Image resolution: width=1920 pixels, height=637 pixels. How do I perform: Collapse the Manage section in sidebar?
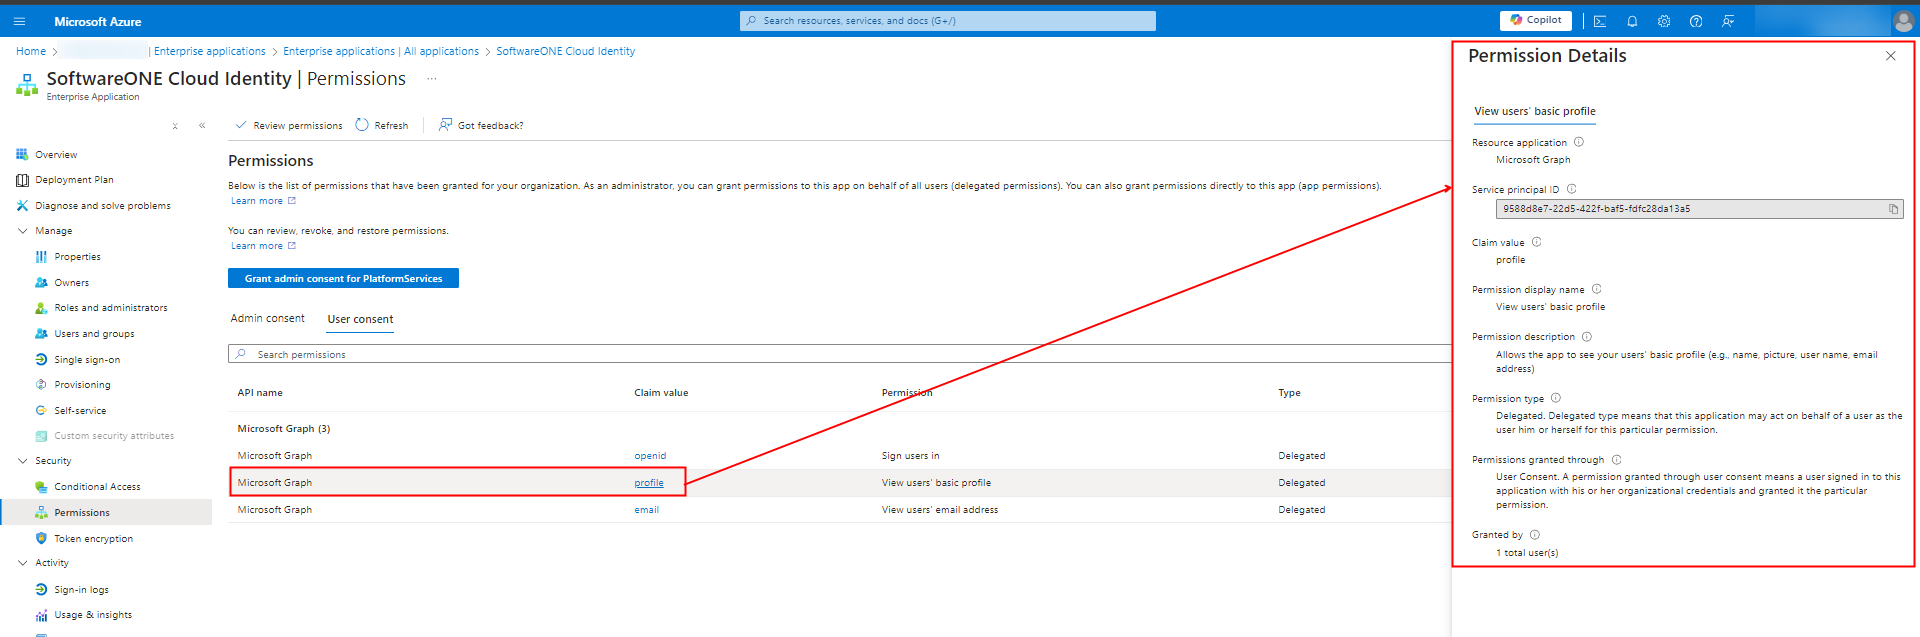[23, 231]
